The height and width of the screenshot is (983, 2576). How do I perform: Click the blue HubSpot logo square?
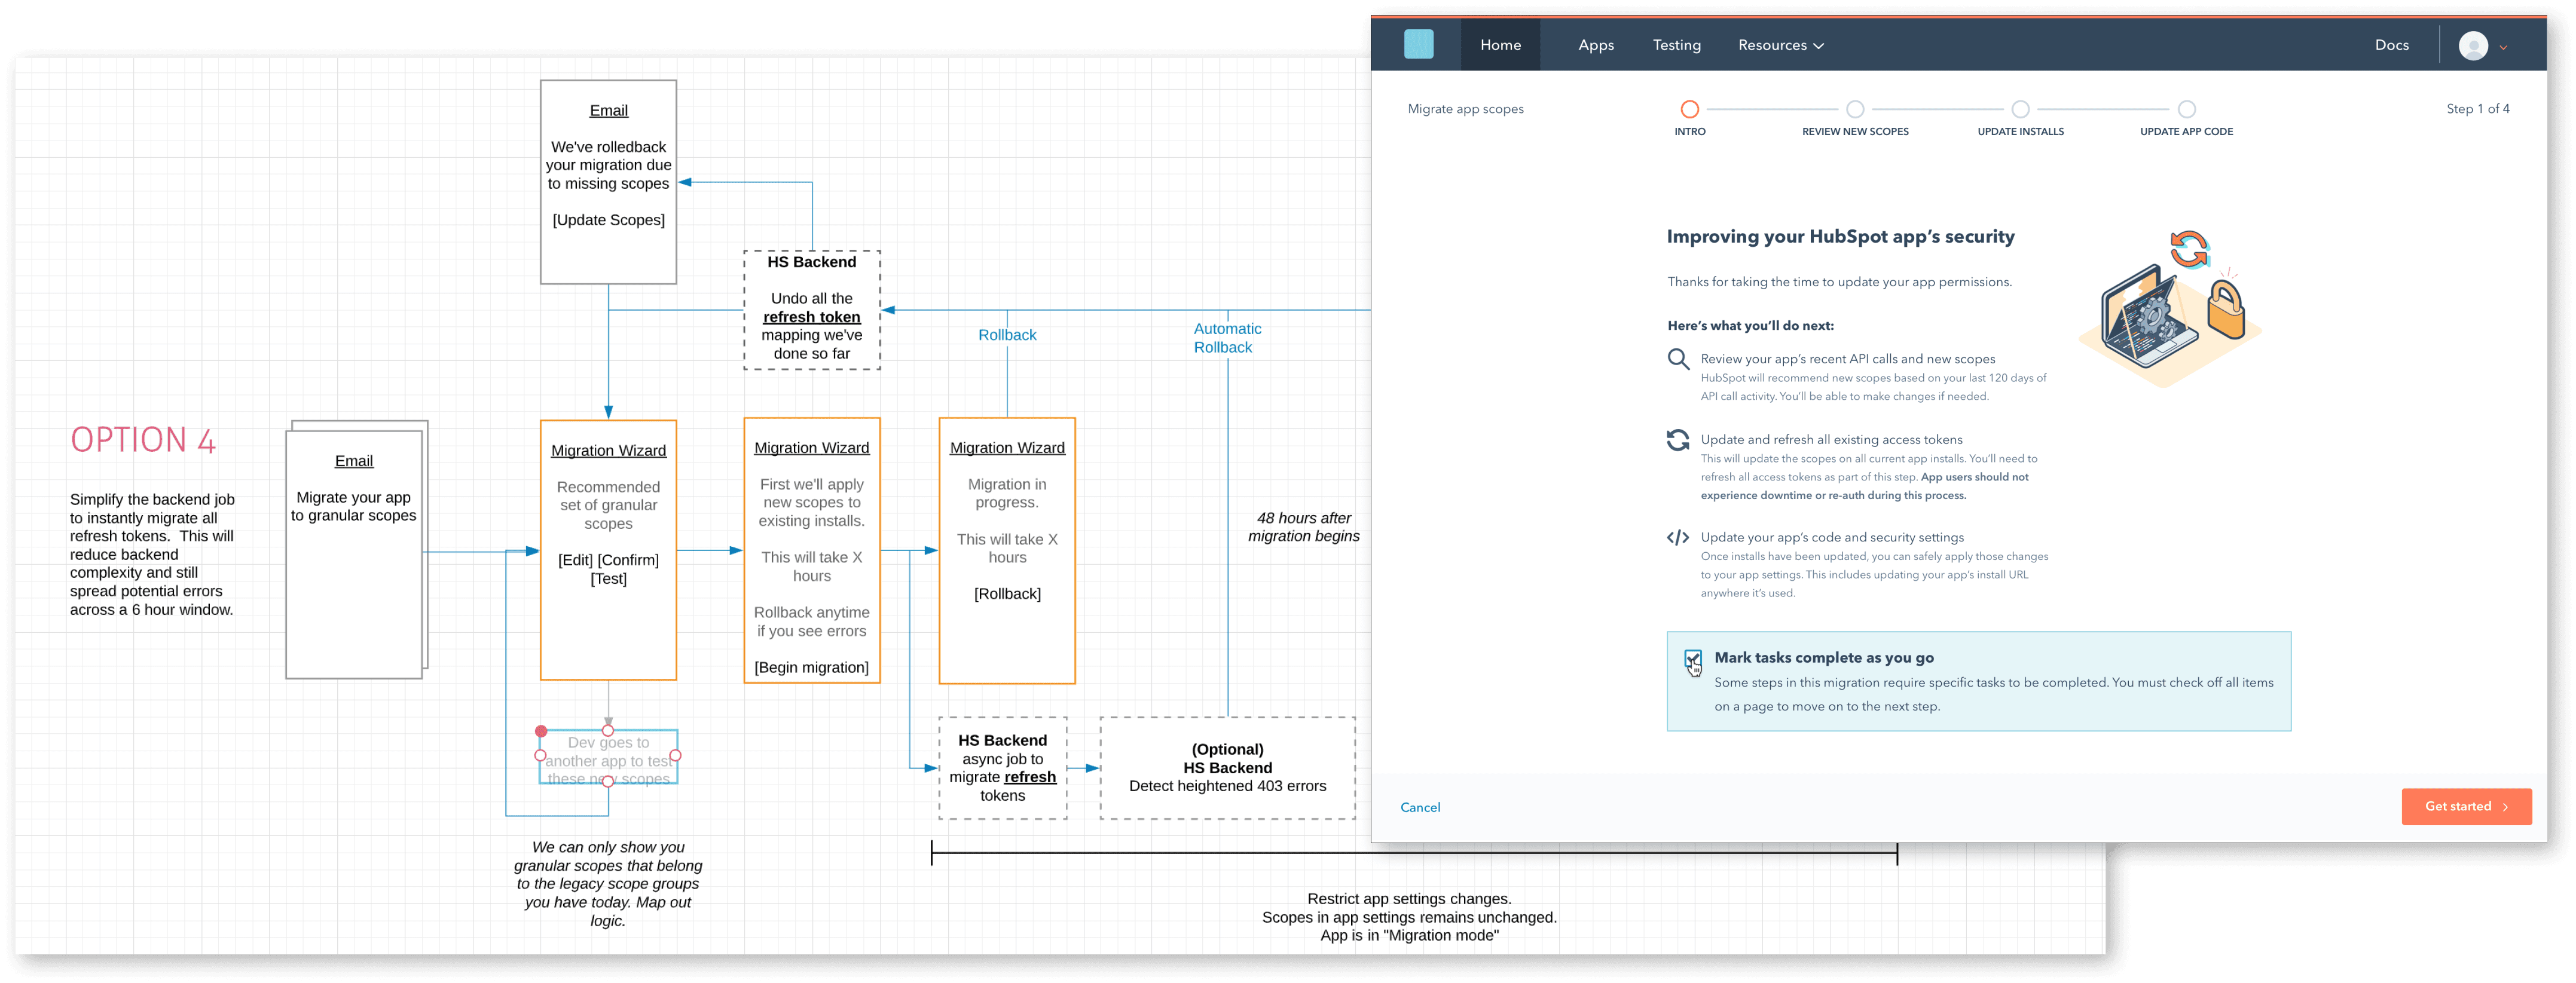[x=1418, y=45]
